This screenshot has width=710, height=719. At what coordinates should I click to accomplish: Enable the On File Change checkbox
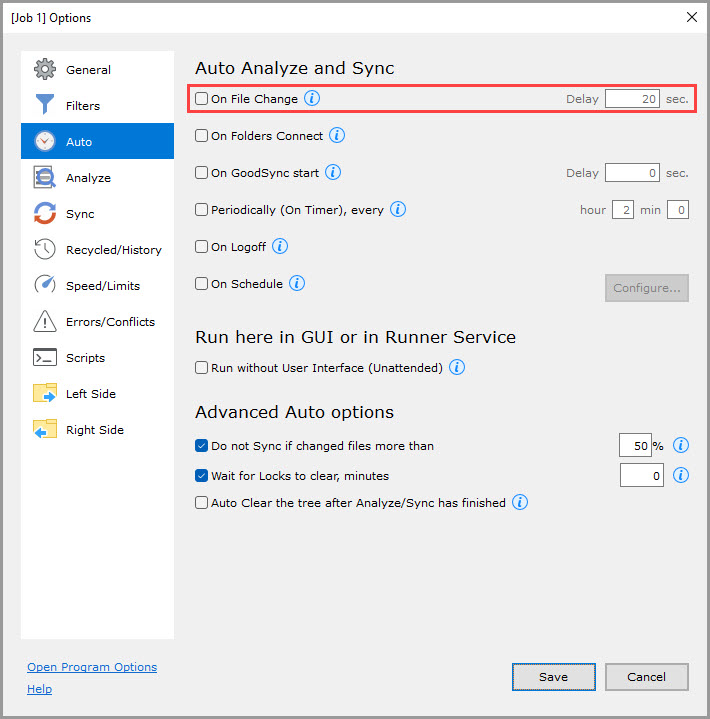[202, 99]
